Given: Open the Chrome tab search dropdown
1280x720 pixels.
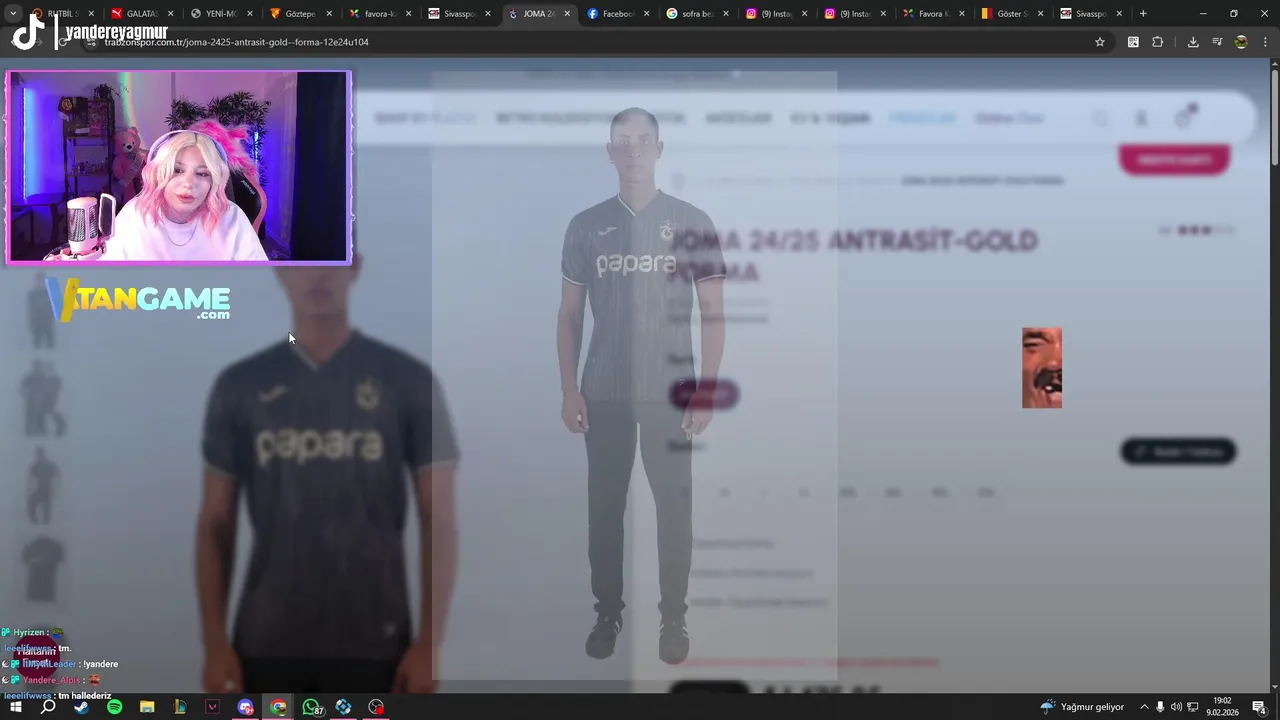Looking at the screenshot, I should tap(13, 14).
